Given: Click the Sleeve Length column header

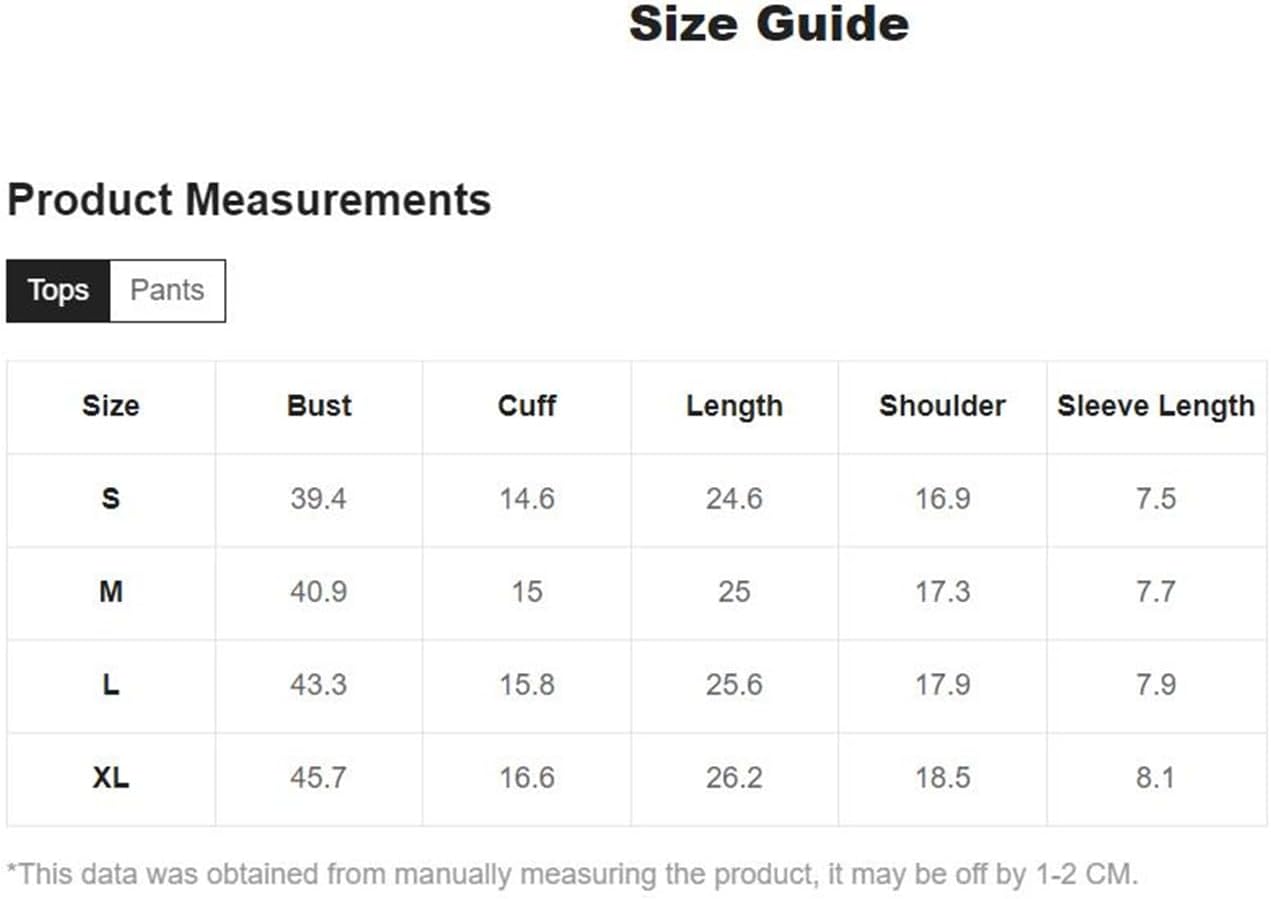Looking at the screenshot, I should tap(1156, 407).
